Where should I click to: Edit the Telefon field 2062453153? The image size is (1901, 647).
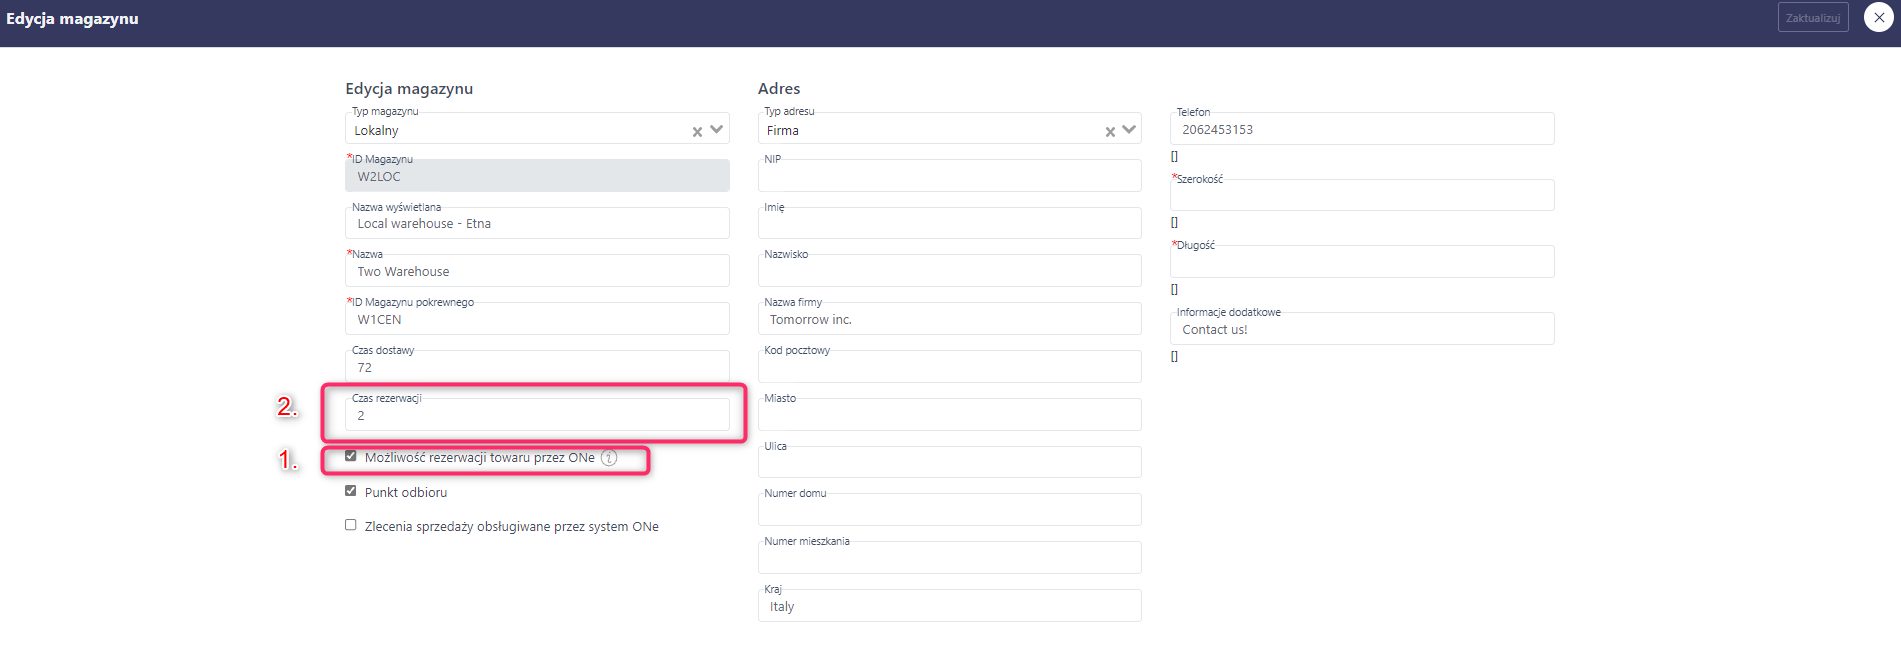pyautogui.click(x=1362, y=129)
